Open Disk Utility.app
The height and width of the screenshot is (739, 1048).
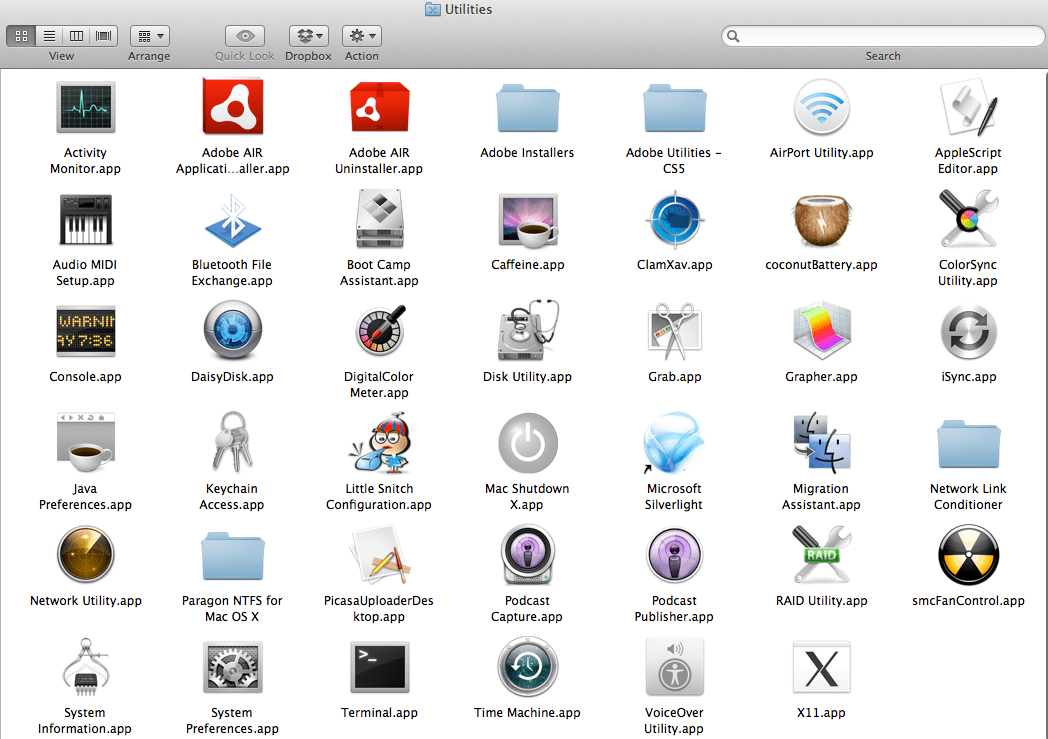(528, 331)
